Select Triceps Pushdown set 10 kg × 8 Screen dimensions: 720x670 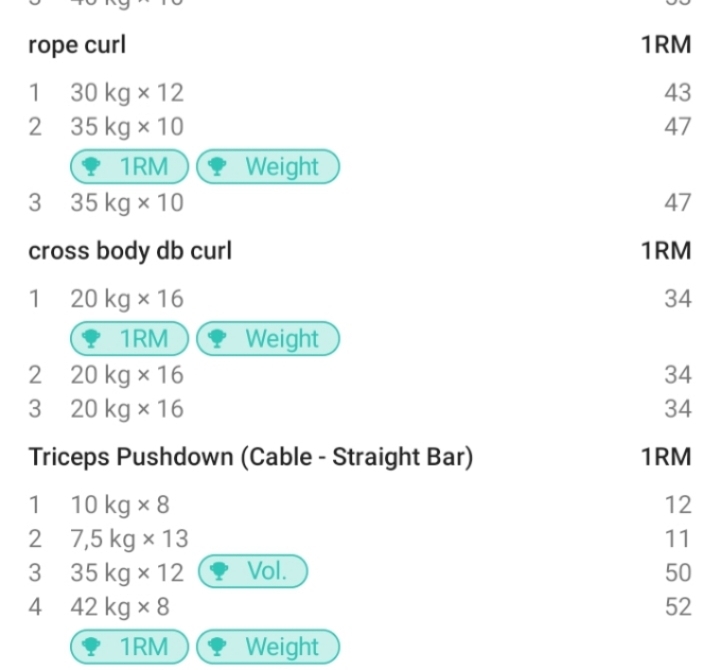(120, 504)
